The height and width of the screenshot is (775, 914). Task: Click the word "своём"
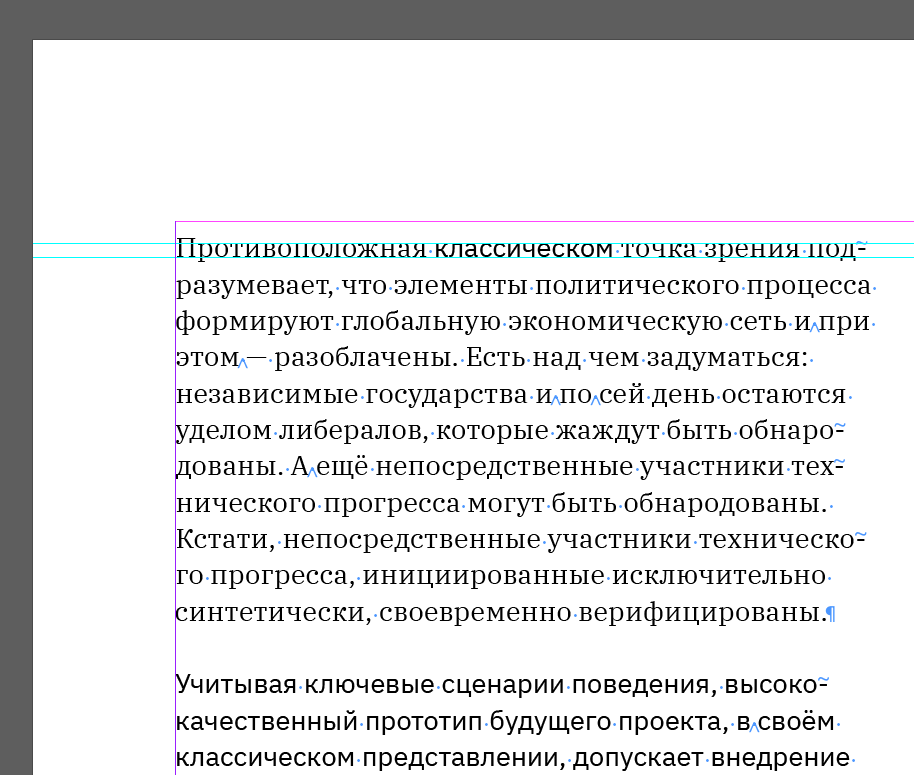coord(796,721)
